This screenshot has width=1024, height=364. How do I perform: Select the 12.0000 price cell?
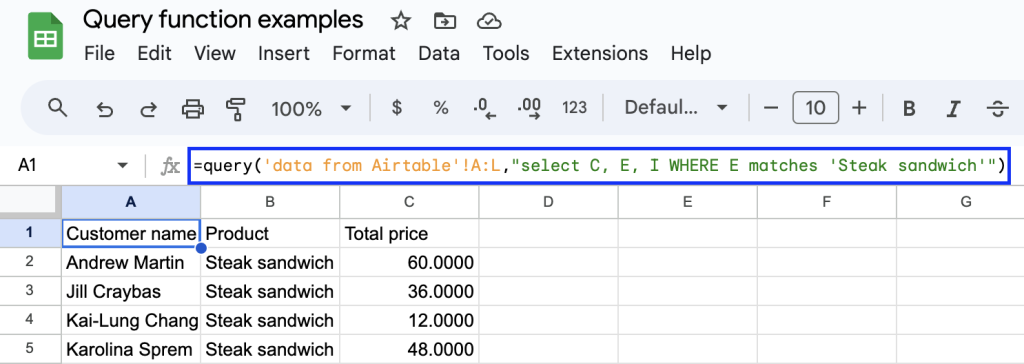[x=409, y=321]
